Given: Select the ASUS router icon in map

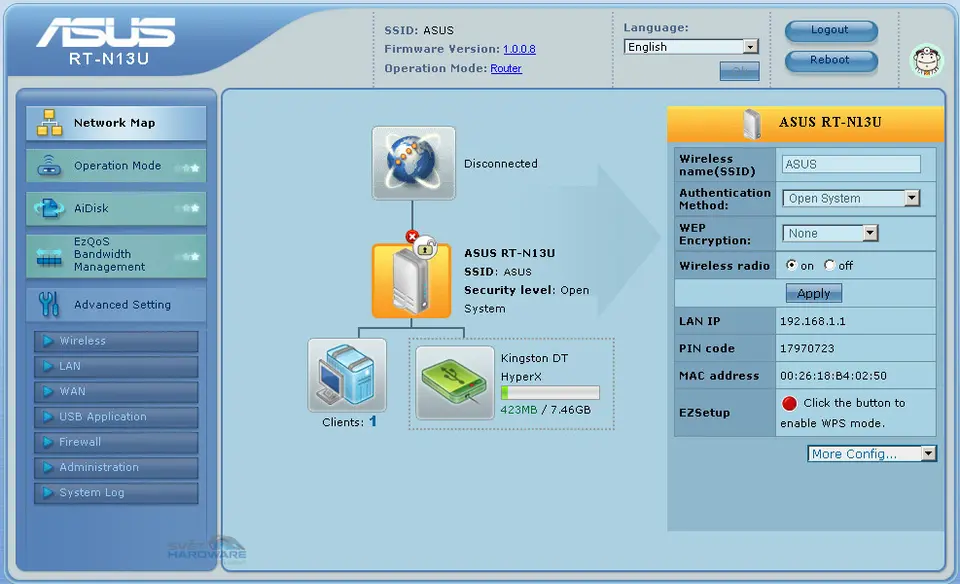Looking at the screenshot, I should pos(412,280).
